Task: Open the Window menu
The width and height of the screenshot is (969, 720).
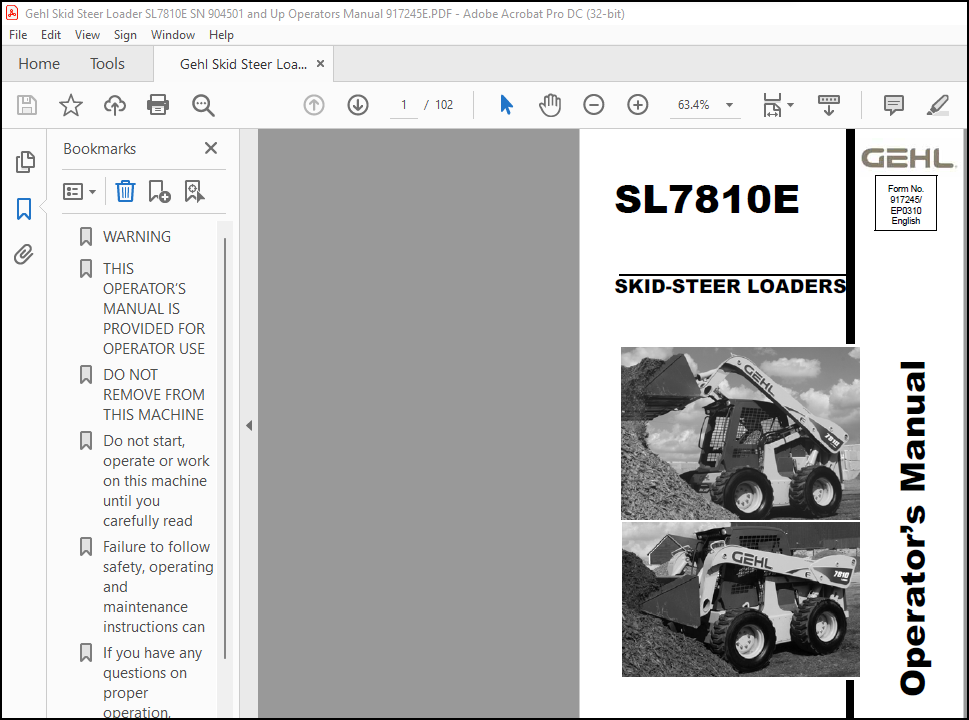Action: (x=173, y=35)
